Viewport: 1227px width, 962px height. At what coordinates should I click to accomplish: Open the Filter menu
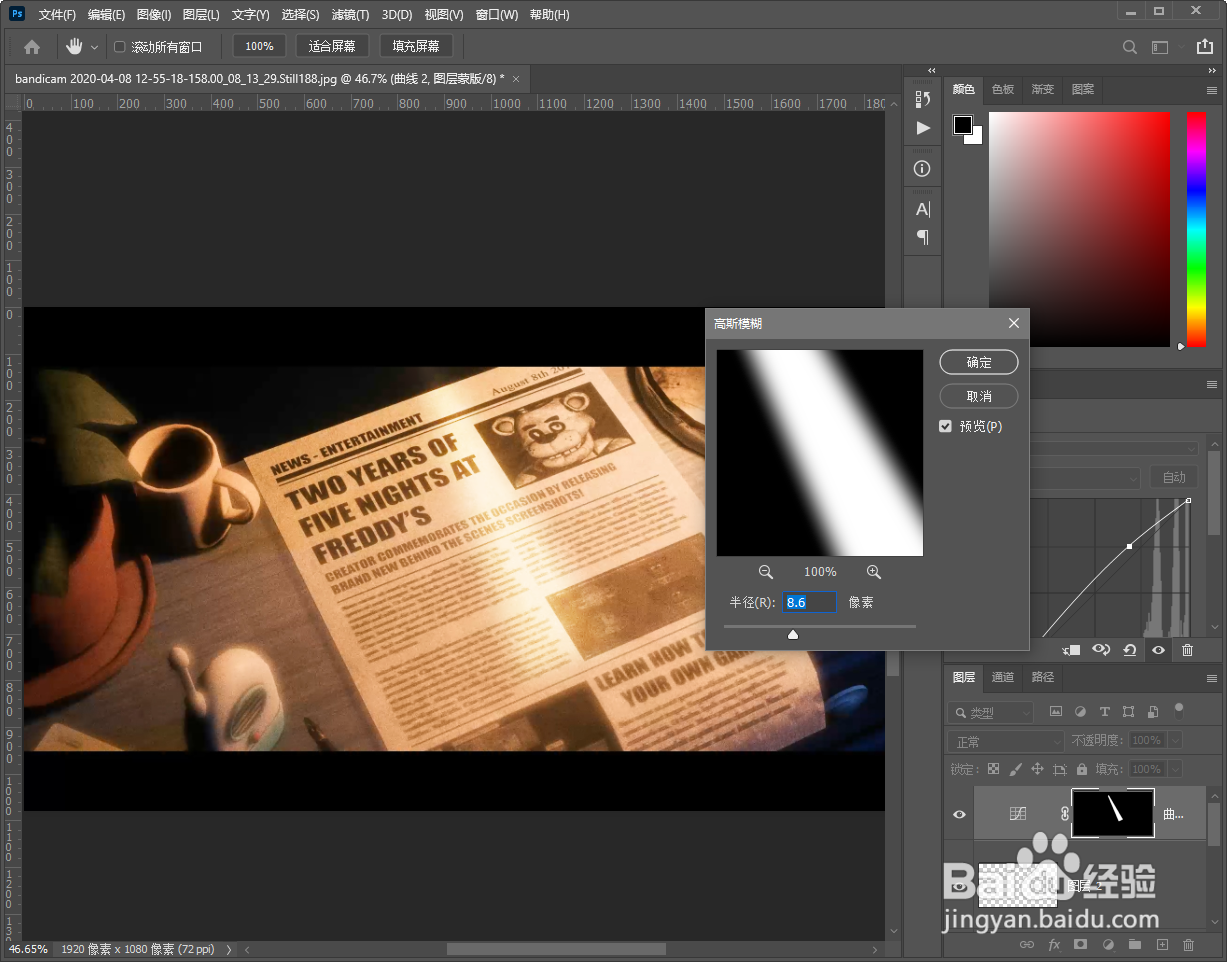[350, 15]
